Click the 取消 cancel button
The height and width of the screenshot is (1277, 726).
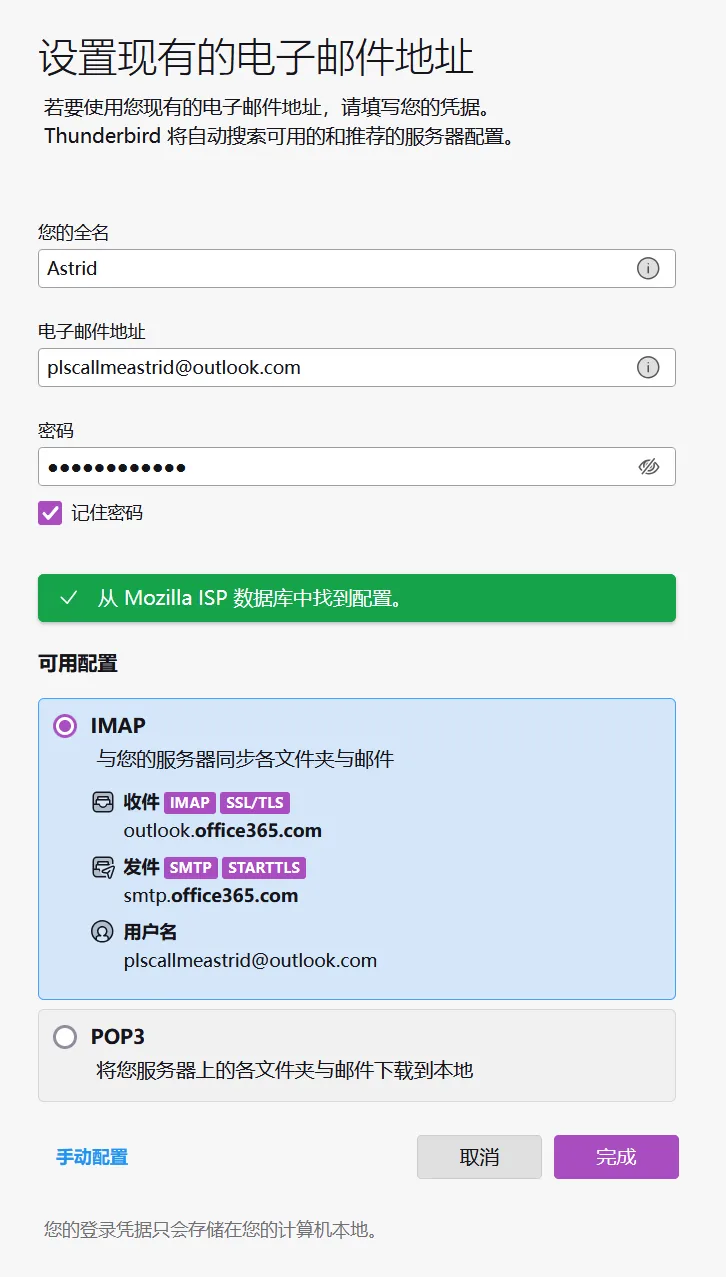(x=479, y=1157)
